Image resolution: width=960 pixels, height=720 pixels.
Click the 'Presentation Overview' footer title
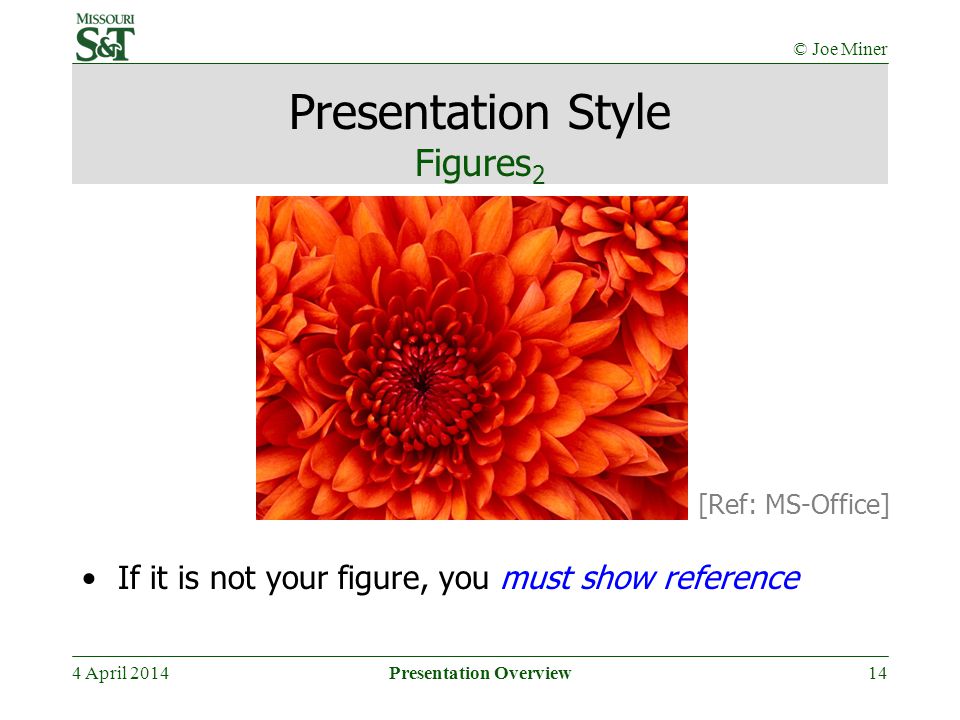480,673
